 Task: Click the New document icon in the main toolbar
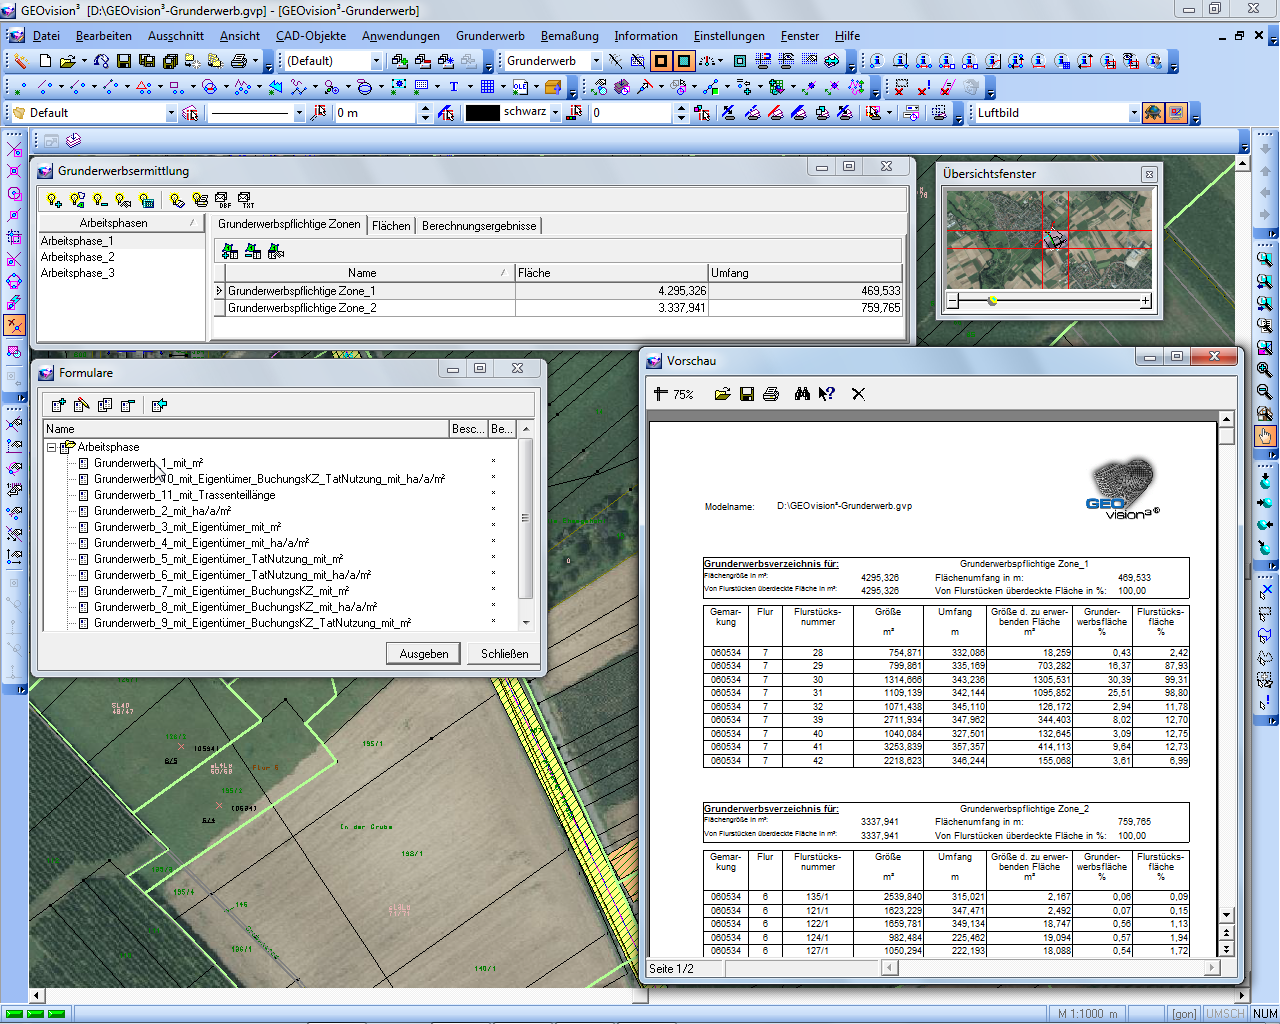point(45,61)
